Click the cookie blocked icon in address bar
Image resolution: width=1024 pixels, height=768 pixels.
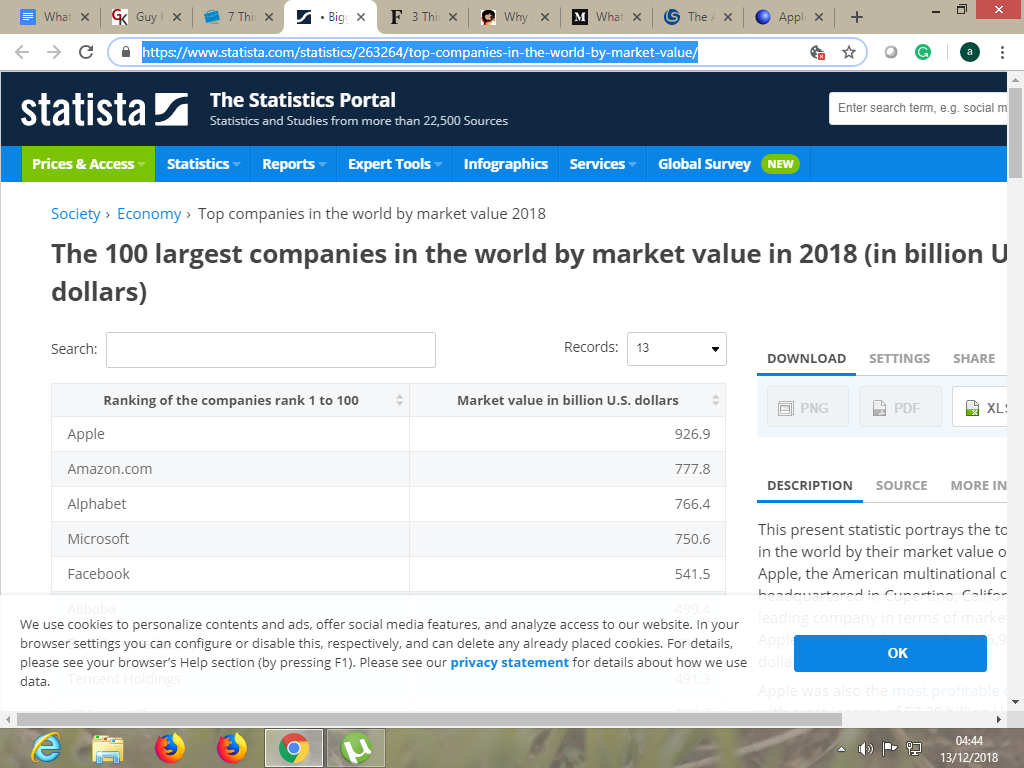tap(817, 52)
